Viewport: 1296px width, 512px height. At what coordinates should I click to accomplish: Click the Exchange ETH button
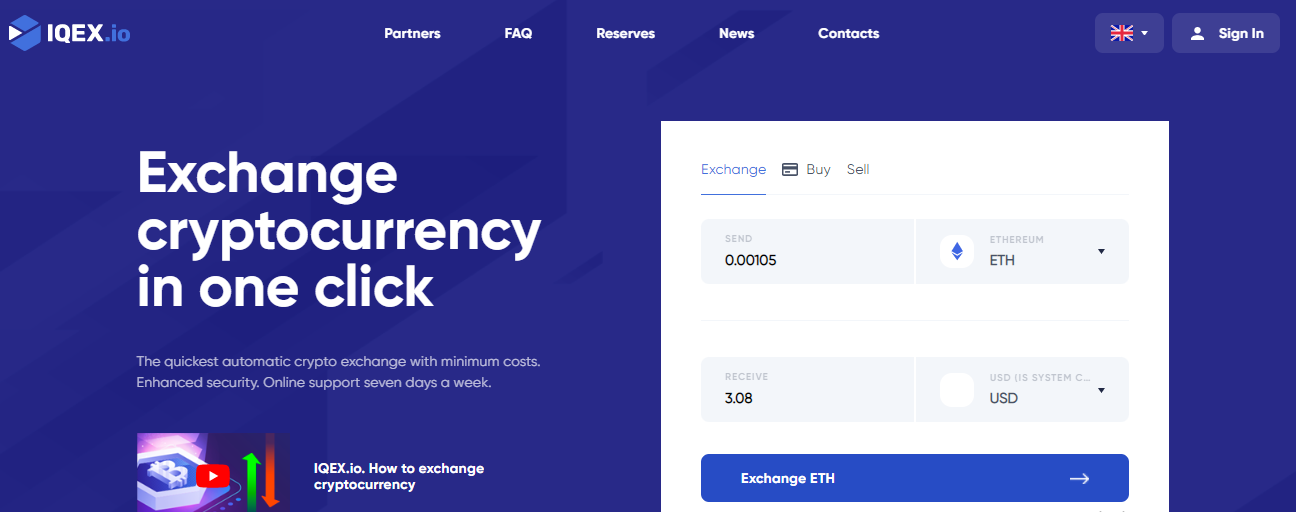click(x=915, y=478)
